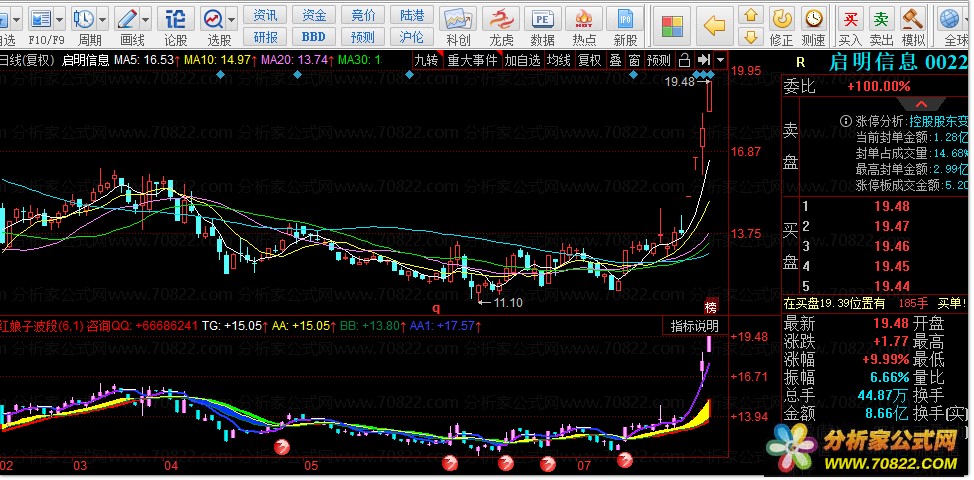
Task: Expand the 画线 dropdown arrow
Action: [x=146, y=20]
